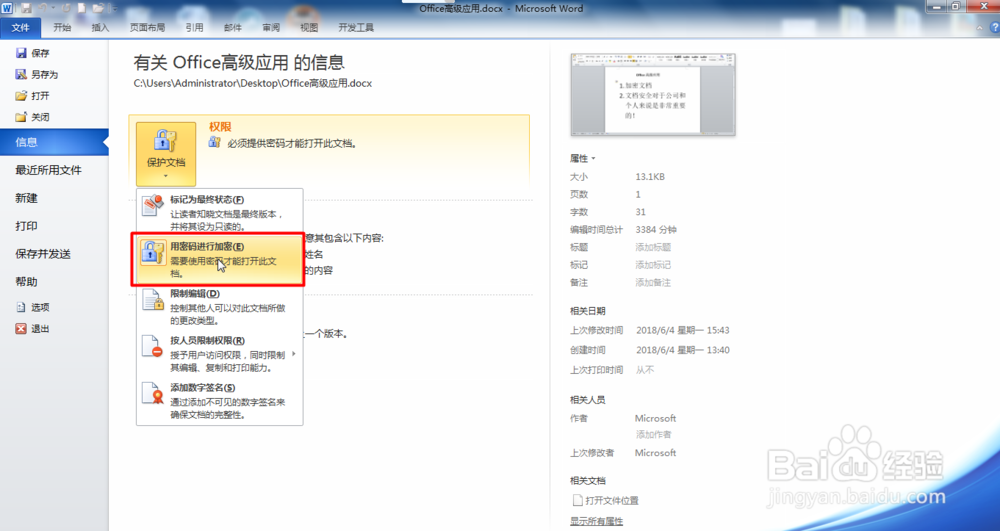Click the 权限 heading text

[x=220, y=127]
